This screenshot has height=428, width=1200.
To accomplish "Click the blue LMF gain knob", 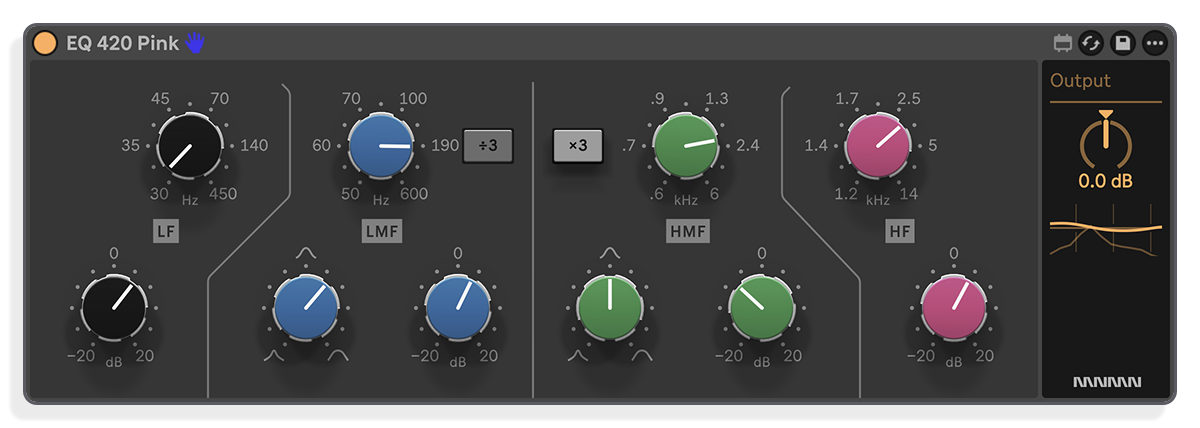I will pyautogui.click(x=457, y=306).
